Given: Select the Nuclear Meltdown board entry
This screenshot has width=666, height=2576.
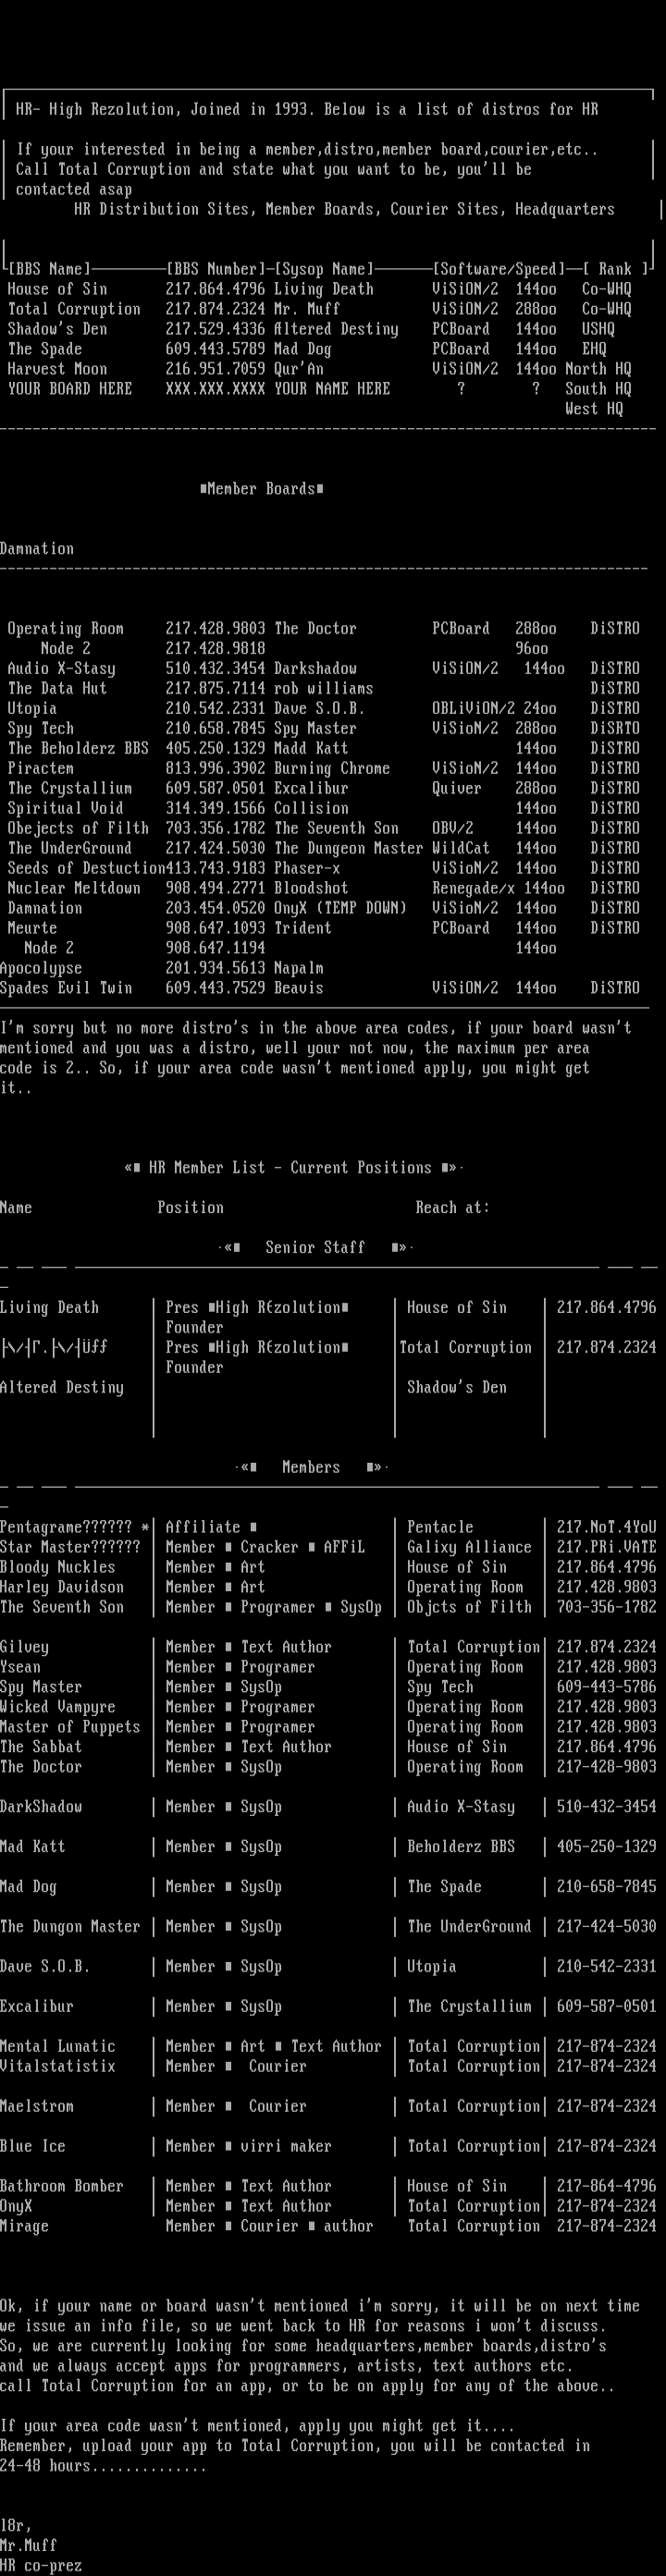Looking at the screenshot, I should 73,889.
